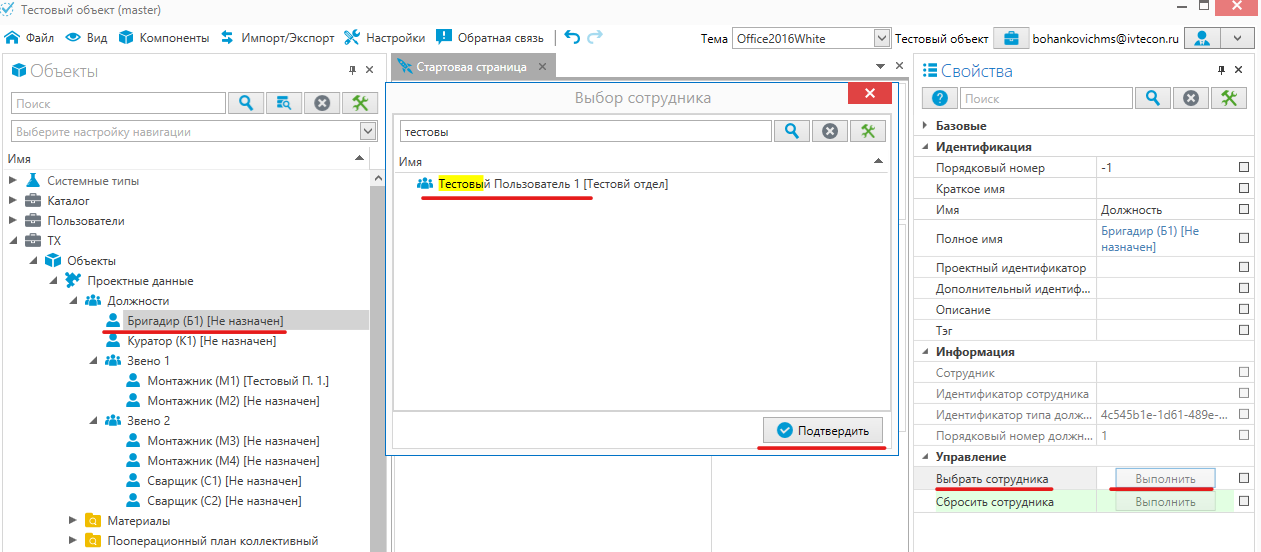Clear the employee dialog search with the X icon
This screenshot has height=552, width=1261.
coord(829,131)
